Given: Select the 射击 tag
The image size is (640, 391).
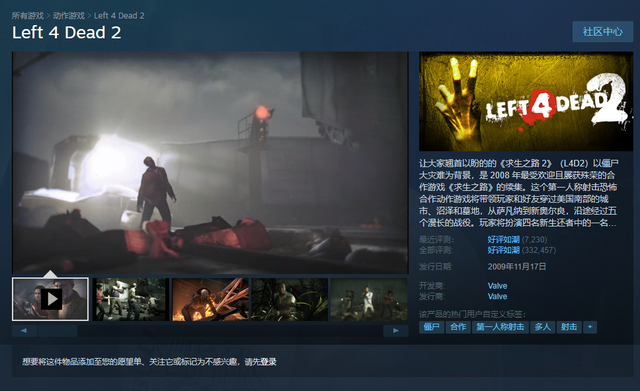Looking at the screenshot, I should click(569, 327).
